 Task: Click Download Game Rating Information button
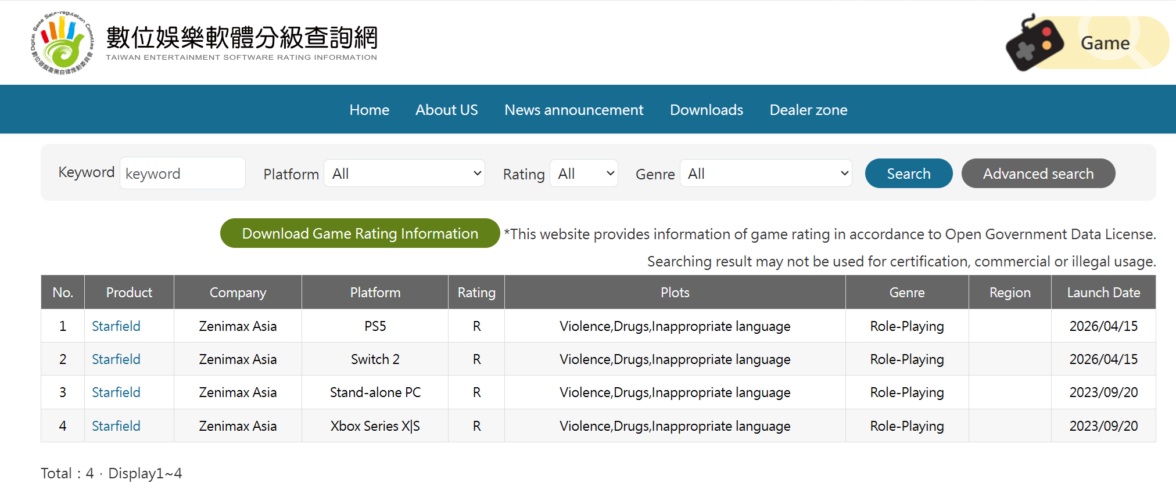(x=360, y=234)
